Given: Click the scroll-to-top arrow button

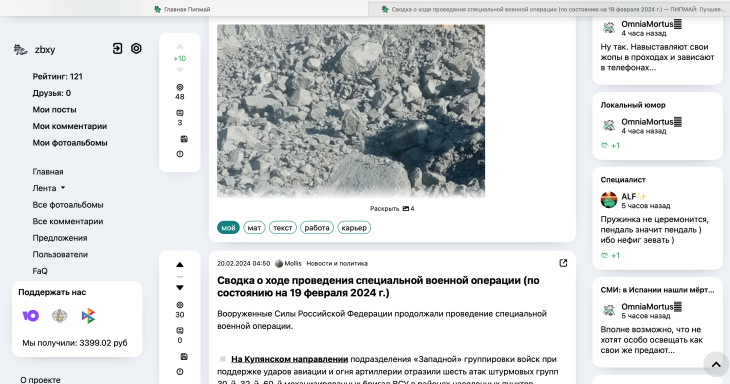Looking at the screenshot, I should pyautogui.click(x=716, y=364).
